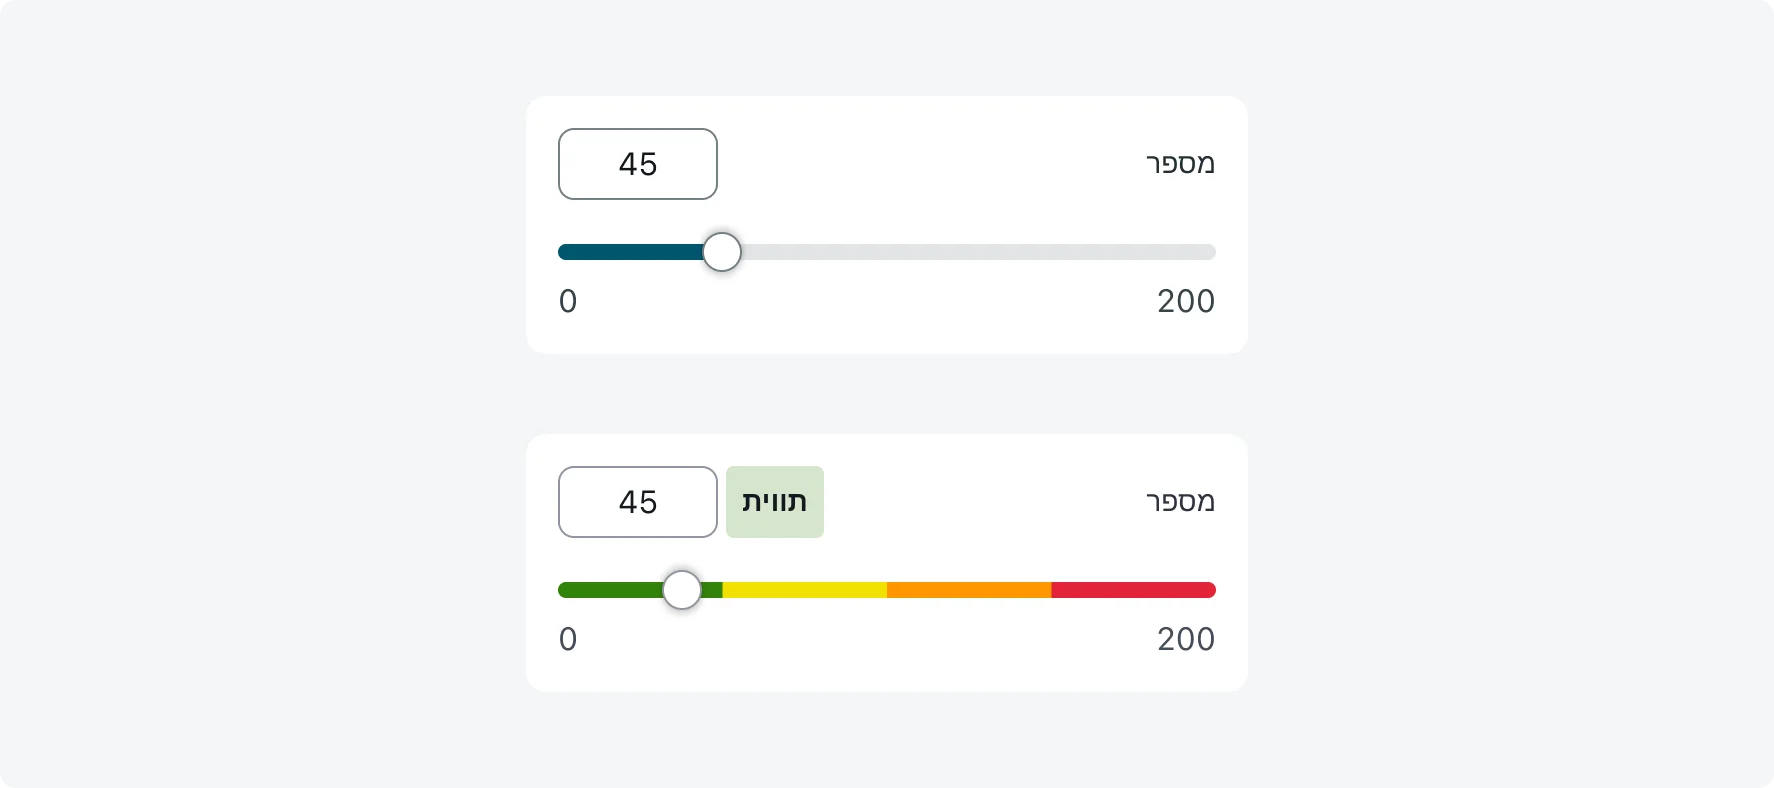Screen dimensions: 1774x788
Task: Click the 0 minimum label under the top slider
Action: point(568,301)
